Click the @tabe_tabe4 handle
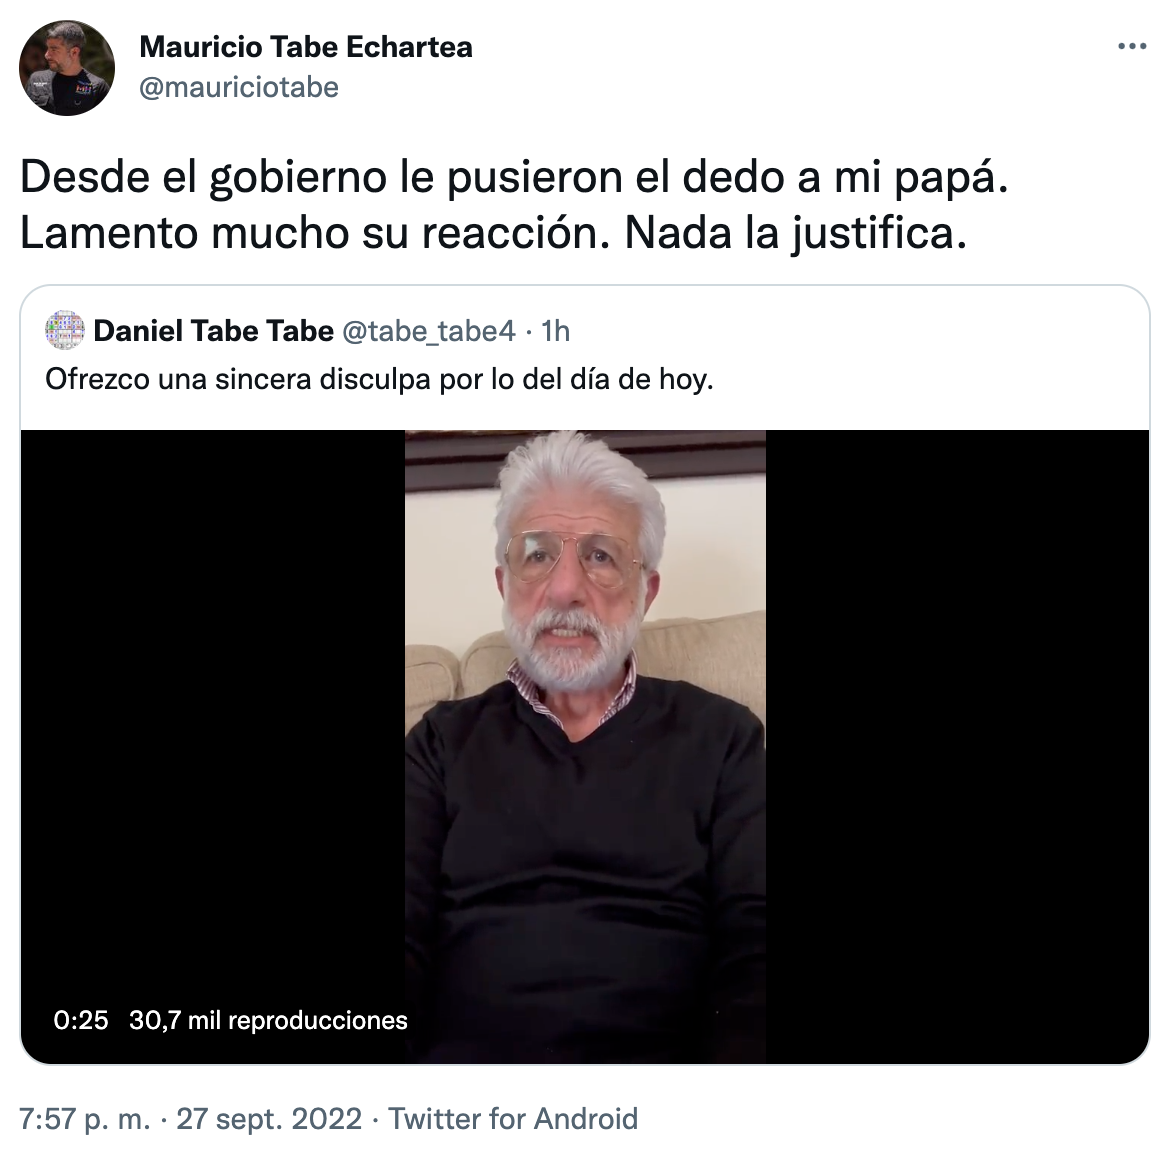 tap(429, 331)
